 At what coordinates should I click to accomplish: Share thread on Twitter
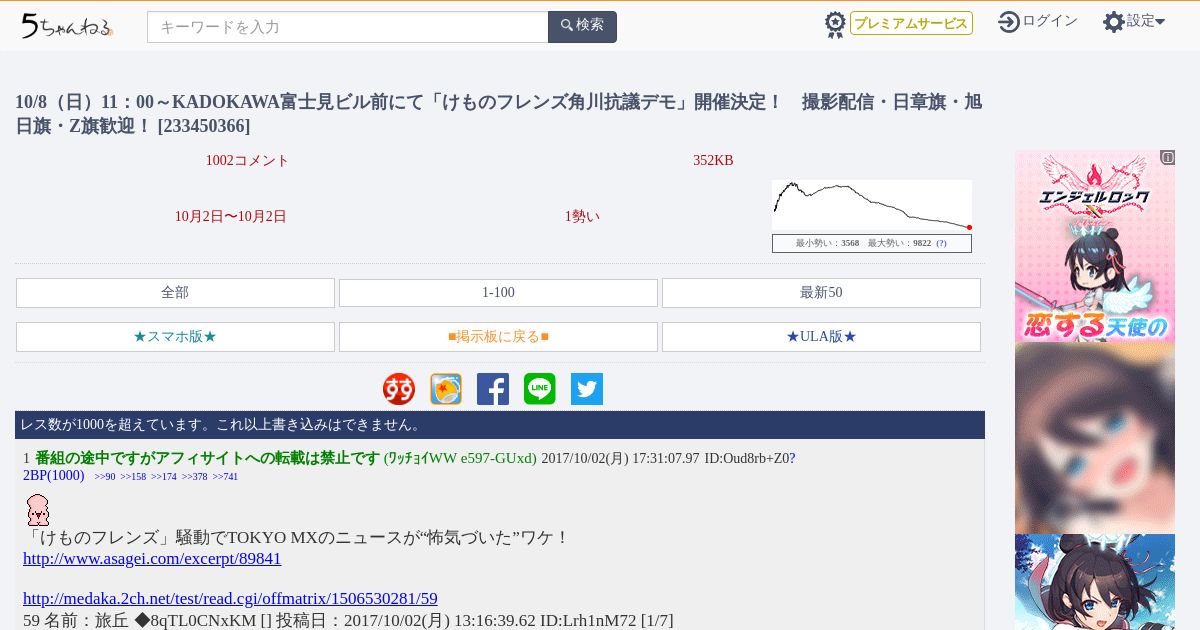point(587,389)
